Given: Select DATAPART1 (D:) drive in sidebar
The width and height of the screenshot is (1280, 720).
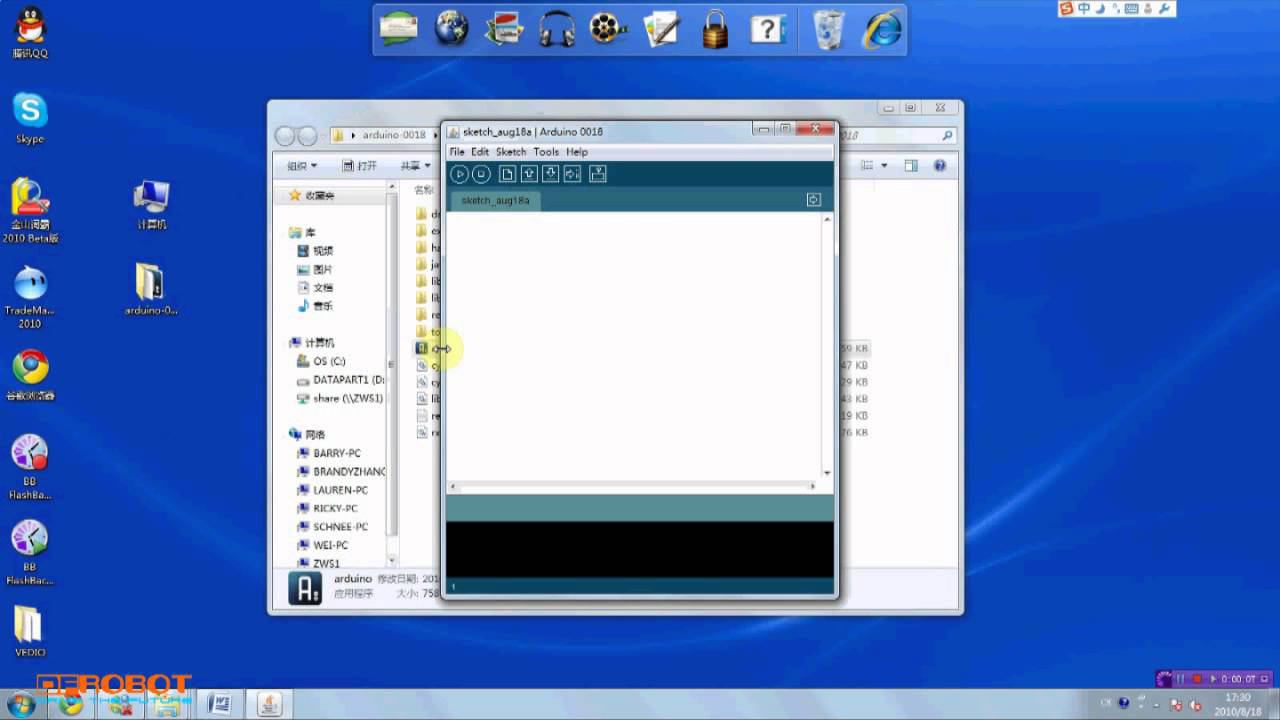Looking at the screenshot, I should click(x=341, y=380).
